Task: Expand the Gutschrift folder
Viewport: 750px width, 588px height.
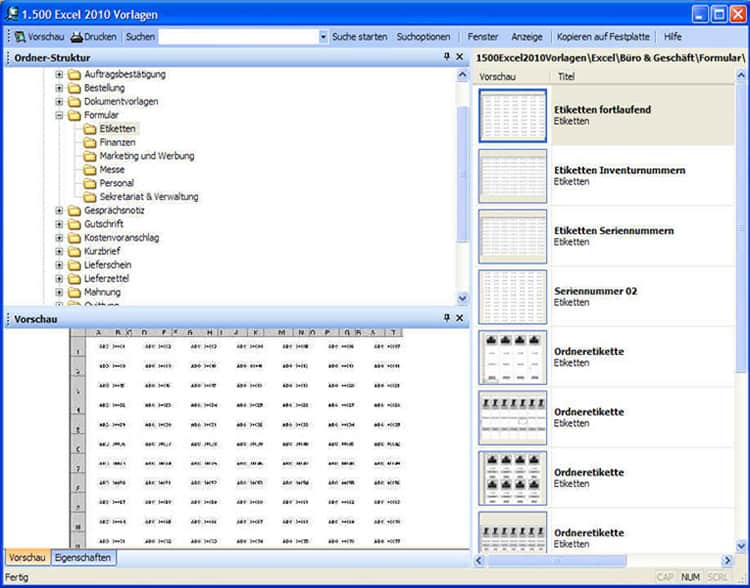Action: coord(59,224)
